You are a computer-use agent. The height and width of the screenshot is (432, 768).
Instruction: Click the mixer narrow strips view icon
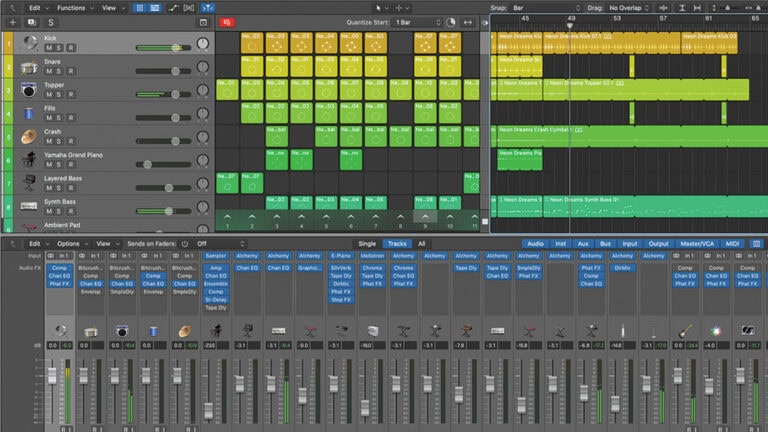[x=757, y=243]
